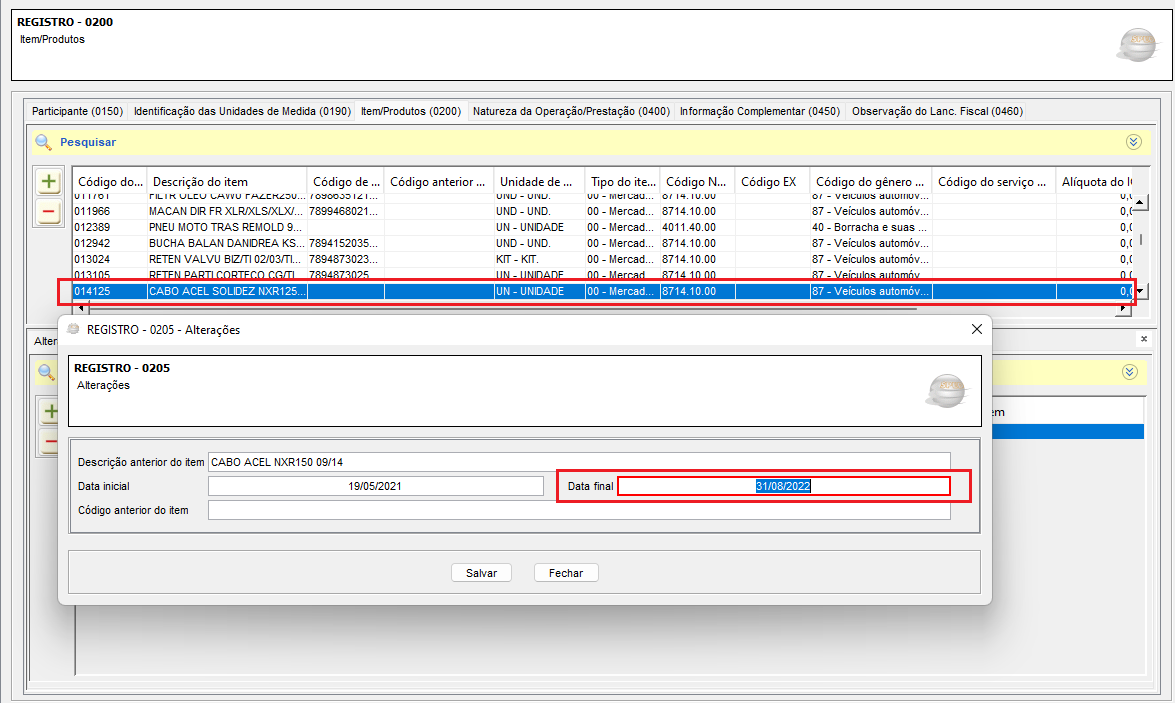Expand the Pesquisar search section chevron
The height and width of the screenshot is (703, 1175).
pyautogui.click(x=1133, y=142)
